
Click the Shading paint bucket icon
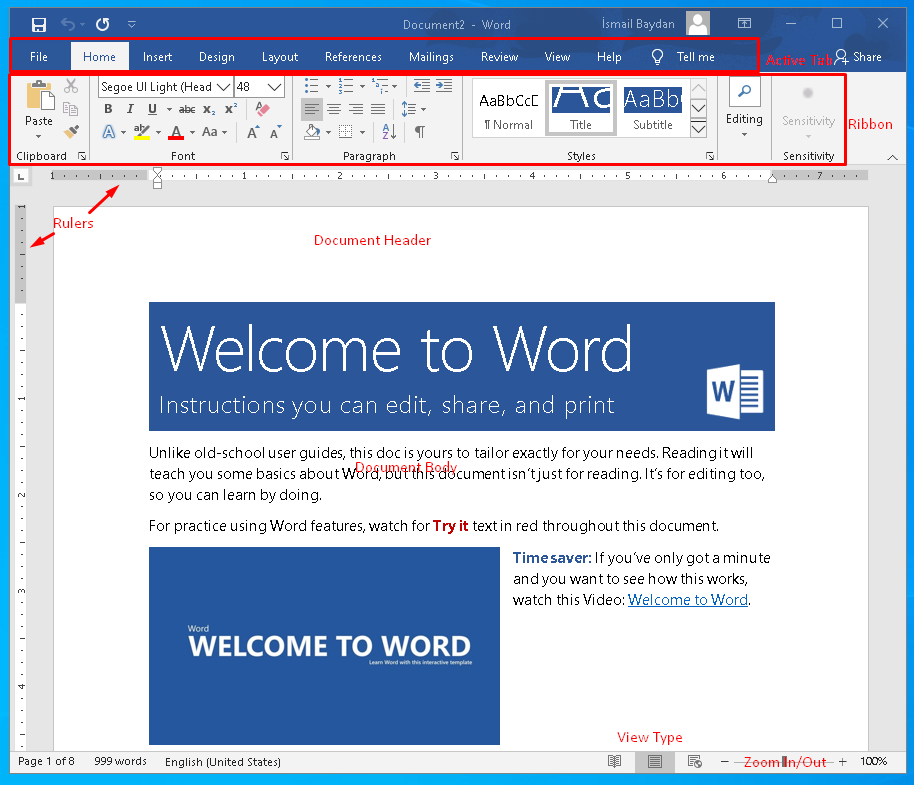pyautogui.click(x=312, y=132)
